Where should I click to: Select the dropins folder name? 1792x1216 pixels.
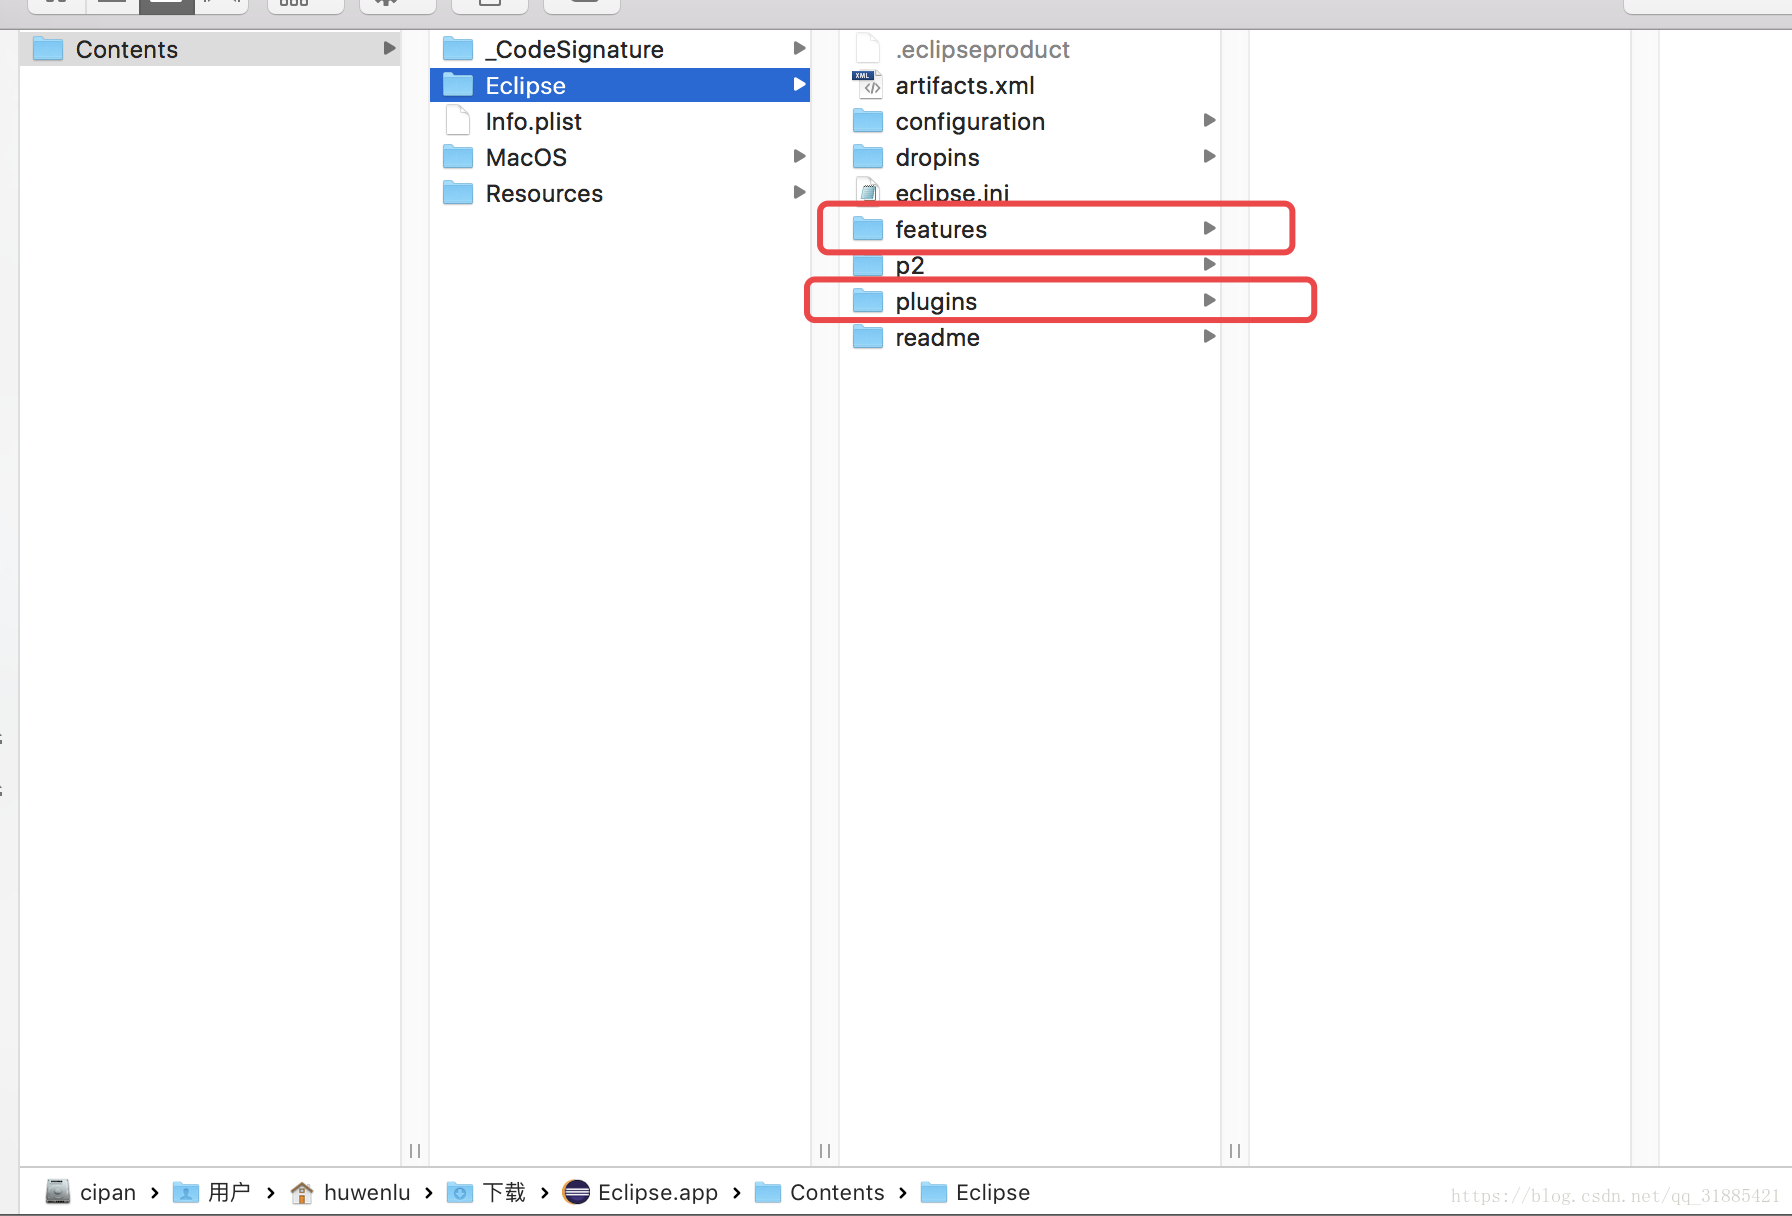pos(937,157)
